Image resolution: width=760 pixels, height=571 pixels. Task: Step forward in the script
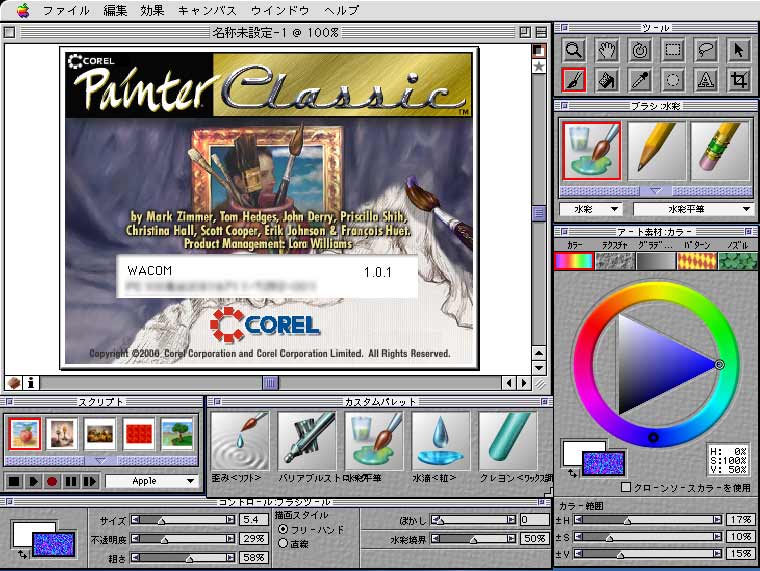click(90, 481)
